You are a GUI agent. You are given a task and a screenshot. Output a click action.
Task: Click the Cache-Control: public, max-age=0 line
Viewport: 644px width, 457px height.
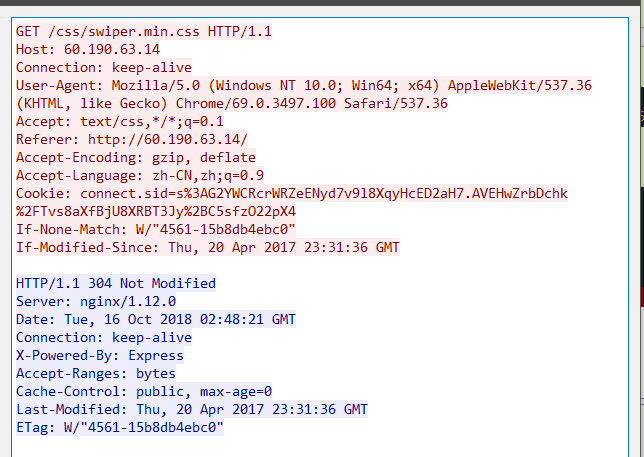pyautogui.click(x=144, y=391)
